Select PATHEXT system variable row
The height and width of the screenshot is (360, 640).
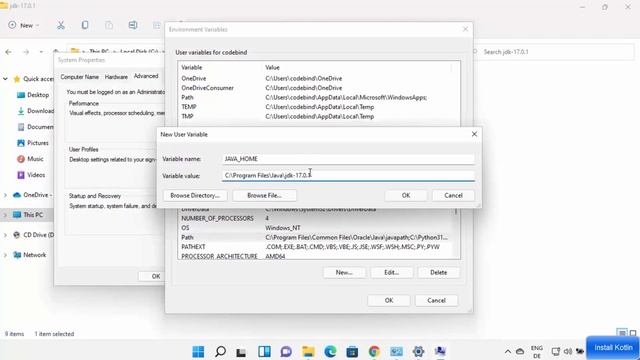point(316,247)
